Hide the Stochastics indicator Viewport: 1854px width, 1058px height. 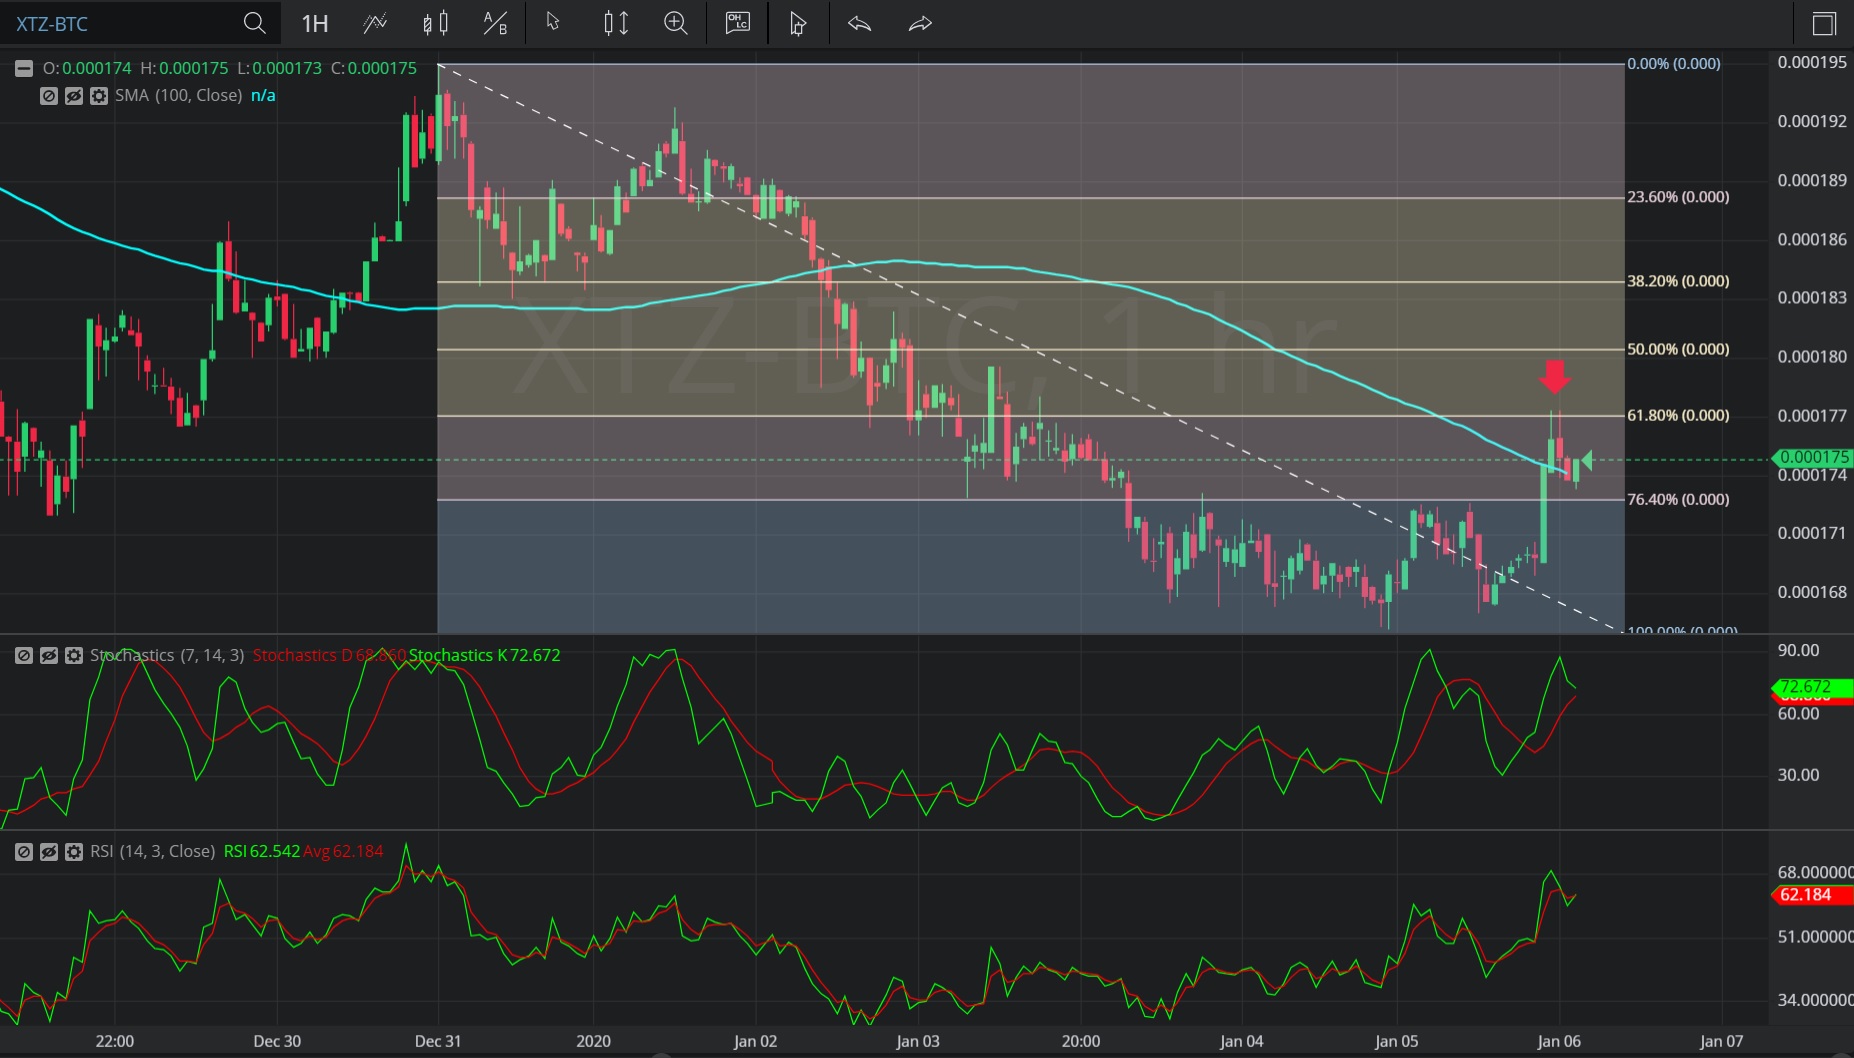click(48, 656)
